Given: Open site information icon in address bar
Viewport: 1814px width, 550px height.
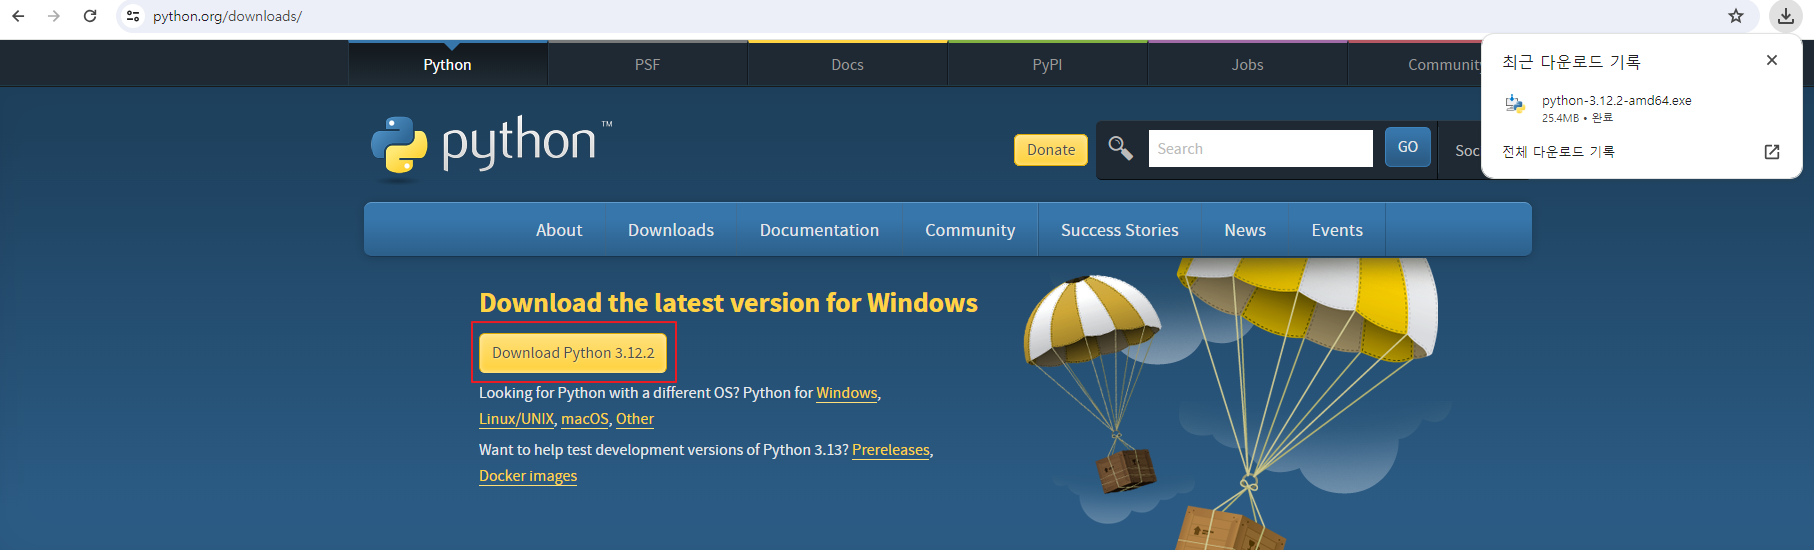Looking at the screenshot, I should point(133,16).
